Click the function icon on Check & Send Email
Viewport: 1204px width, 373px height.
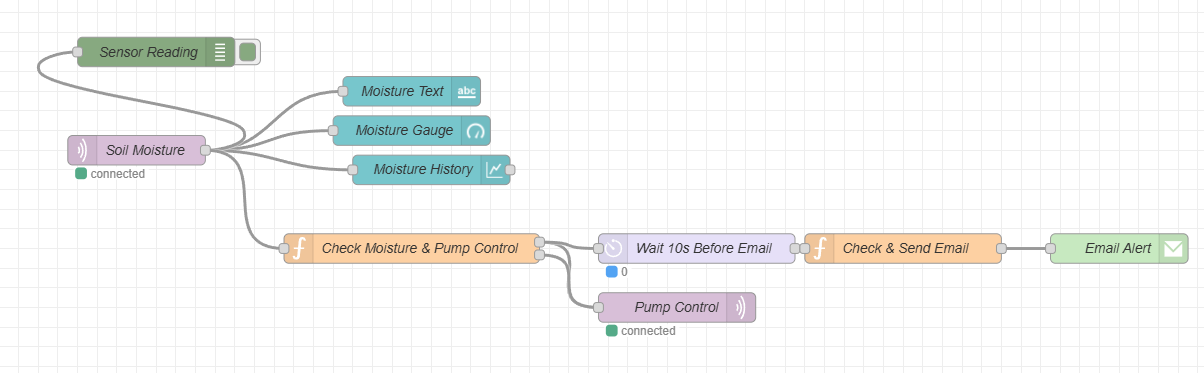click(x=819, y=248)
